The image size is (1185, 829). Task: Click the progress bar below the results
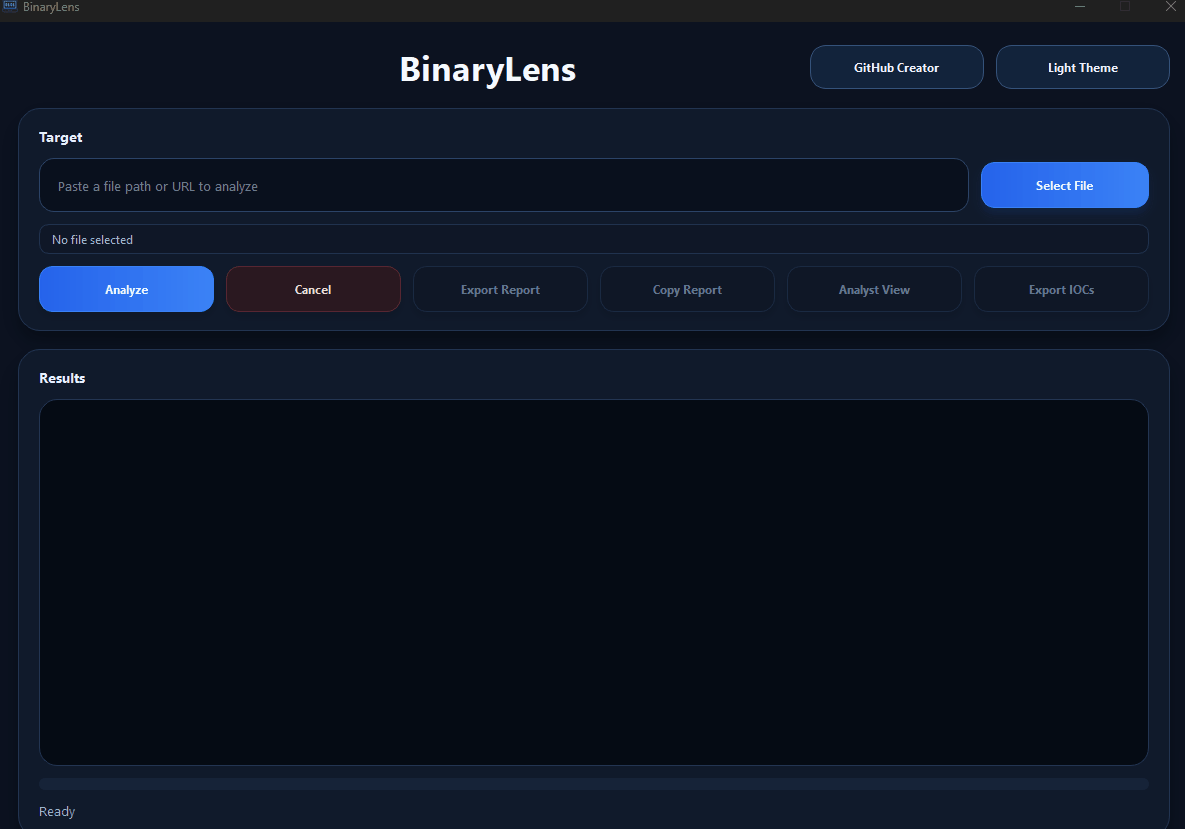pyautogui.click(x=593, y=783)
